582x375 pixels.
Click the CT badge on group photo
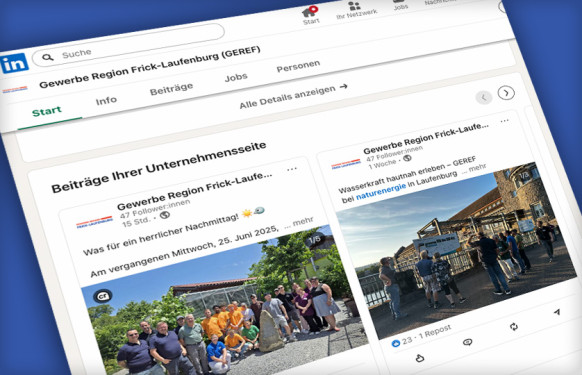[x=102, y=296]
